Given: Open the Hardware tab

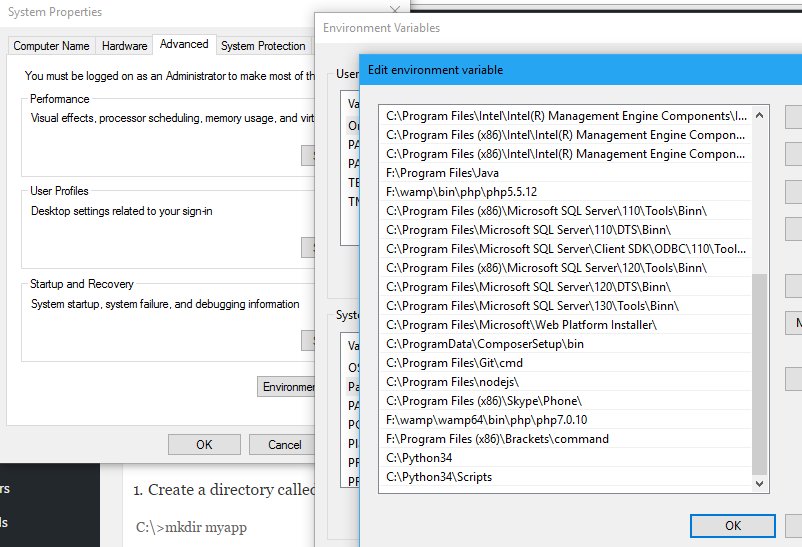Looking at the screenshot, I should click(124, 46).
